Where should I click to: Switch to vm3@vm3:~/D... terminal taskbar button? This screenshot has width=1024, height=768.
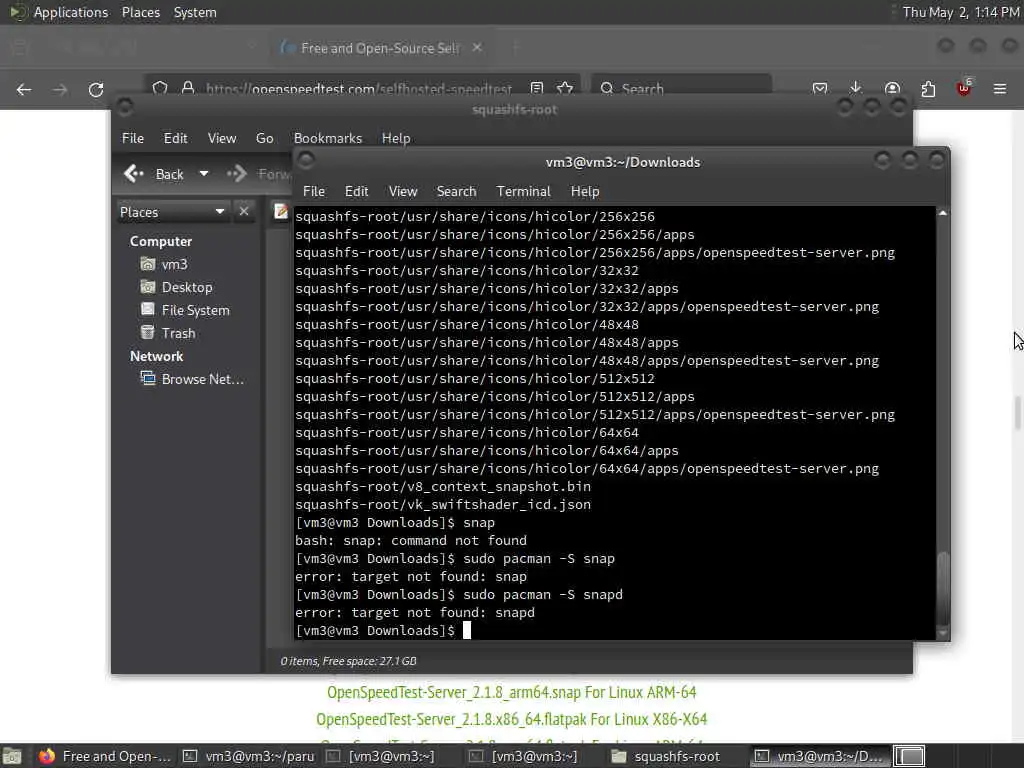pos(818,756)
